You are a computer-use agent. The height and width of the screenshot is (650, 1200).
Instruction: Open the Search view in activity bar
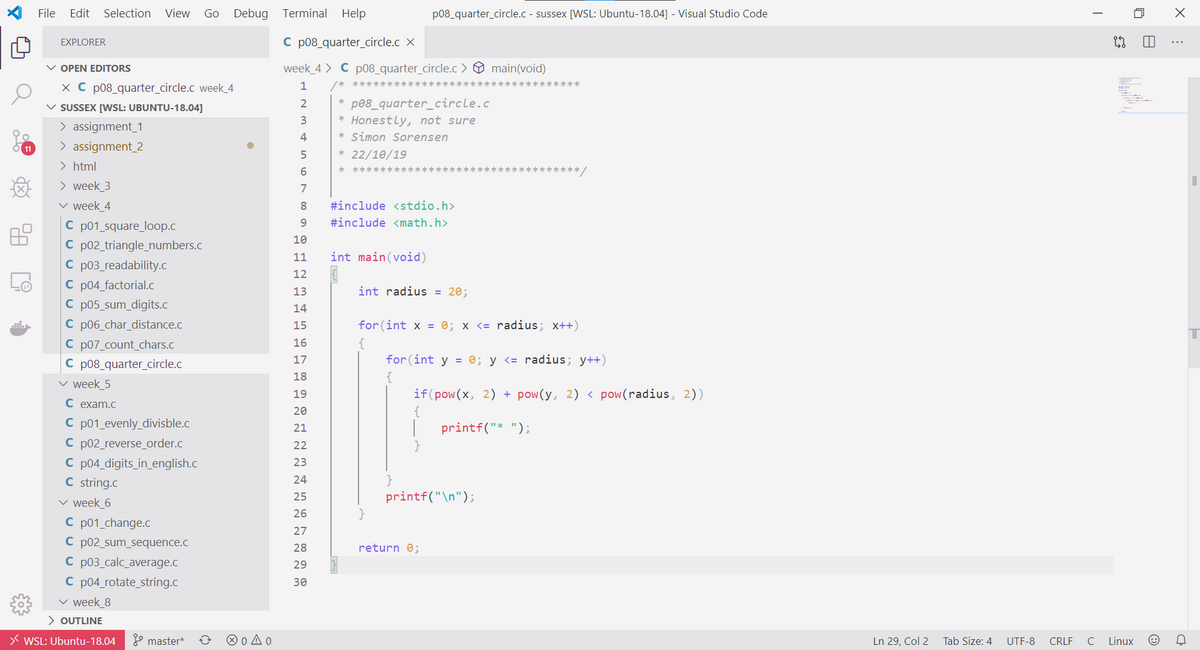click(22, 95)
